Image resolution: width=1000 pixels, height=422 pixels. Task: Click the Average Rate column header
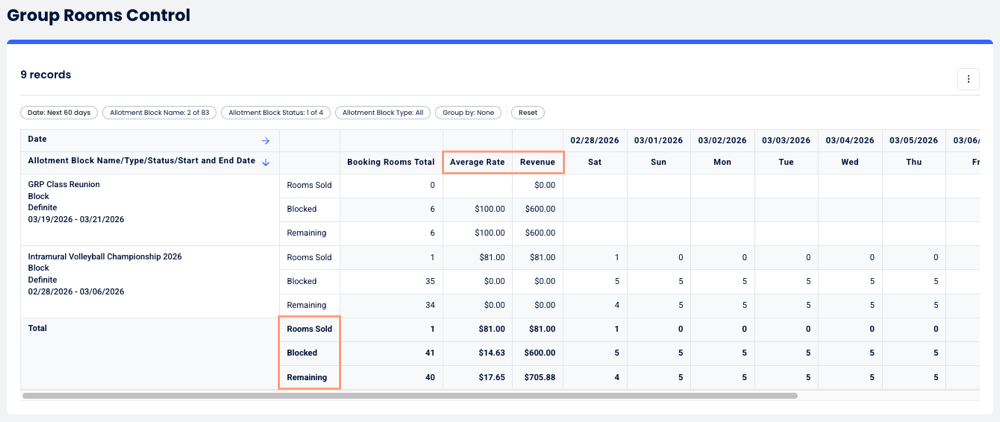click(478, 162)
